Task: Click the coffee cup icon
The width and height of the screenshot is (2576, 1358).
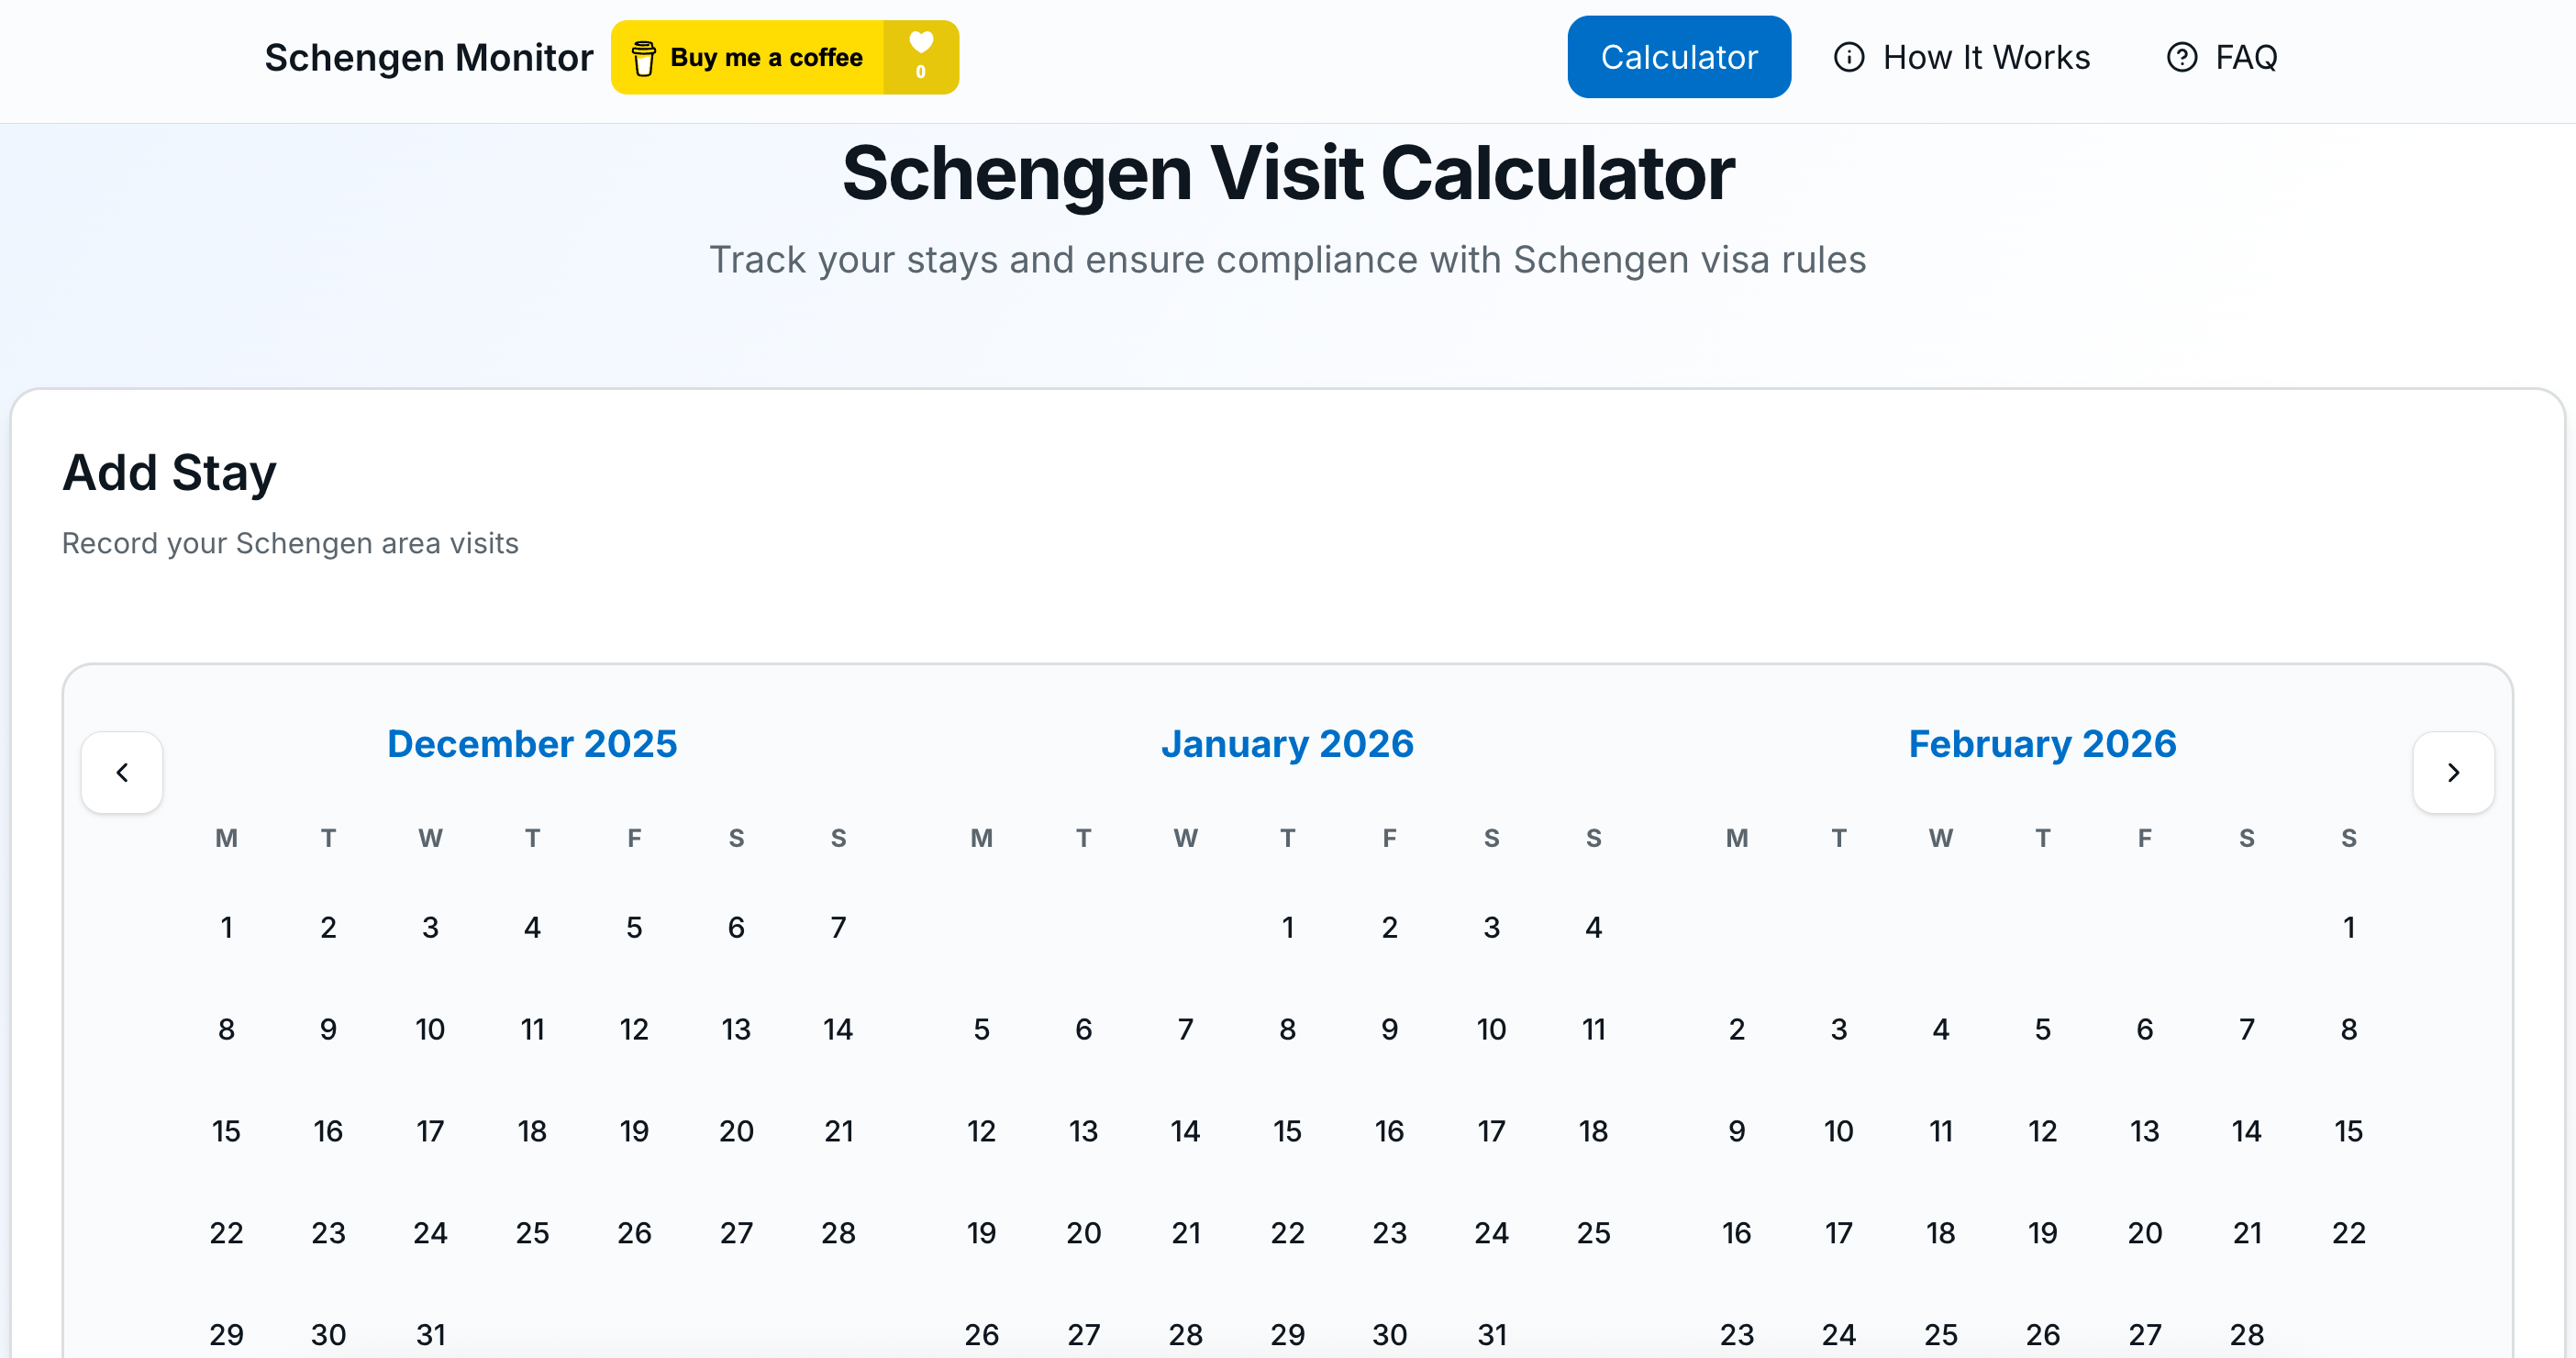Action: (644, 58)
